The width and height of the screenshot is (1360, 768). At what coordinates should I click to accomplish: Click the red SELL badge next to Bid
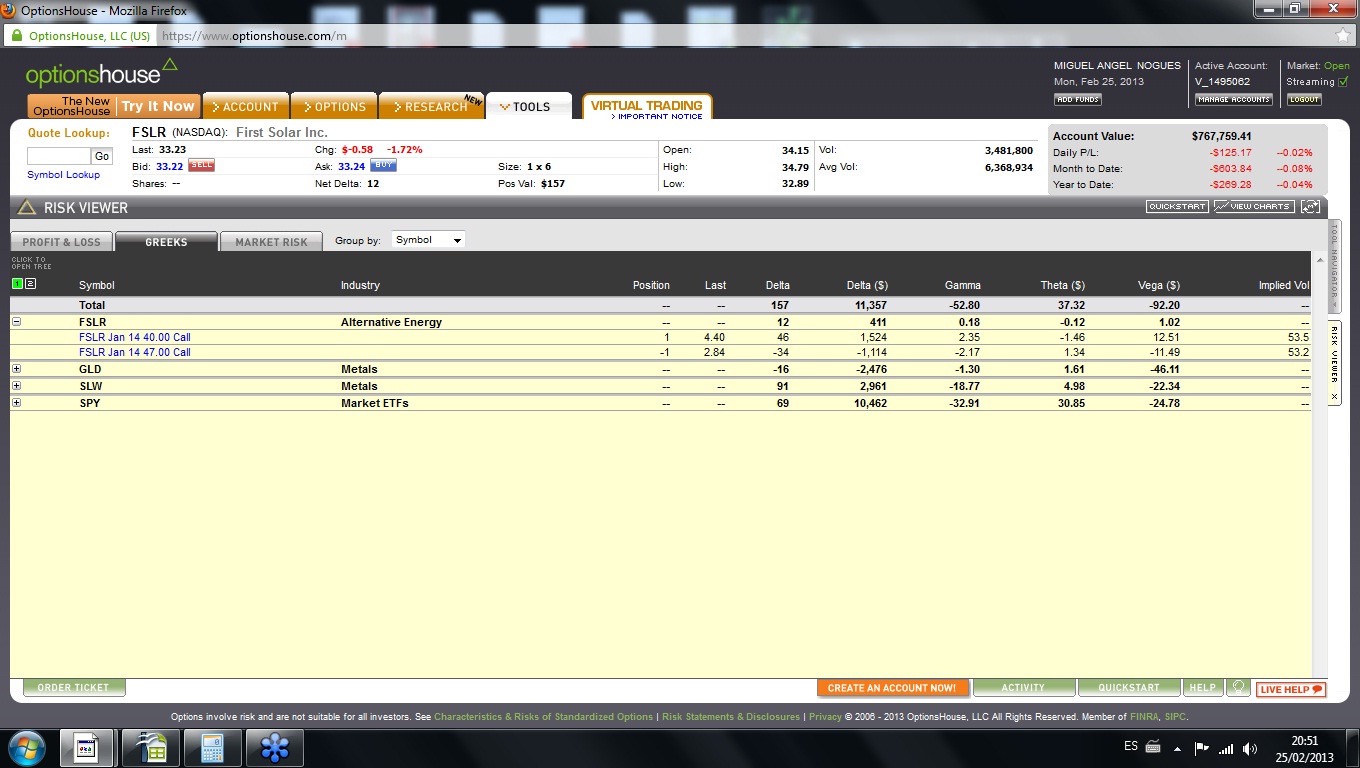201,166
